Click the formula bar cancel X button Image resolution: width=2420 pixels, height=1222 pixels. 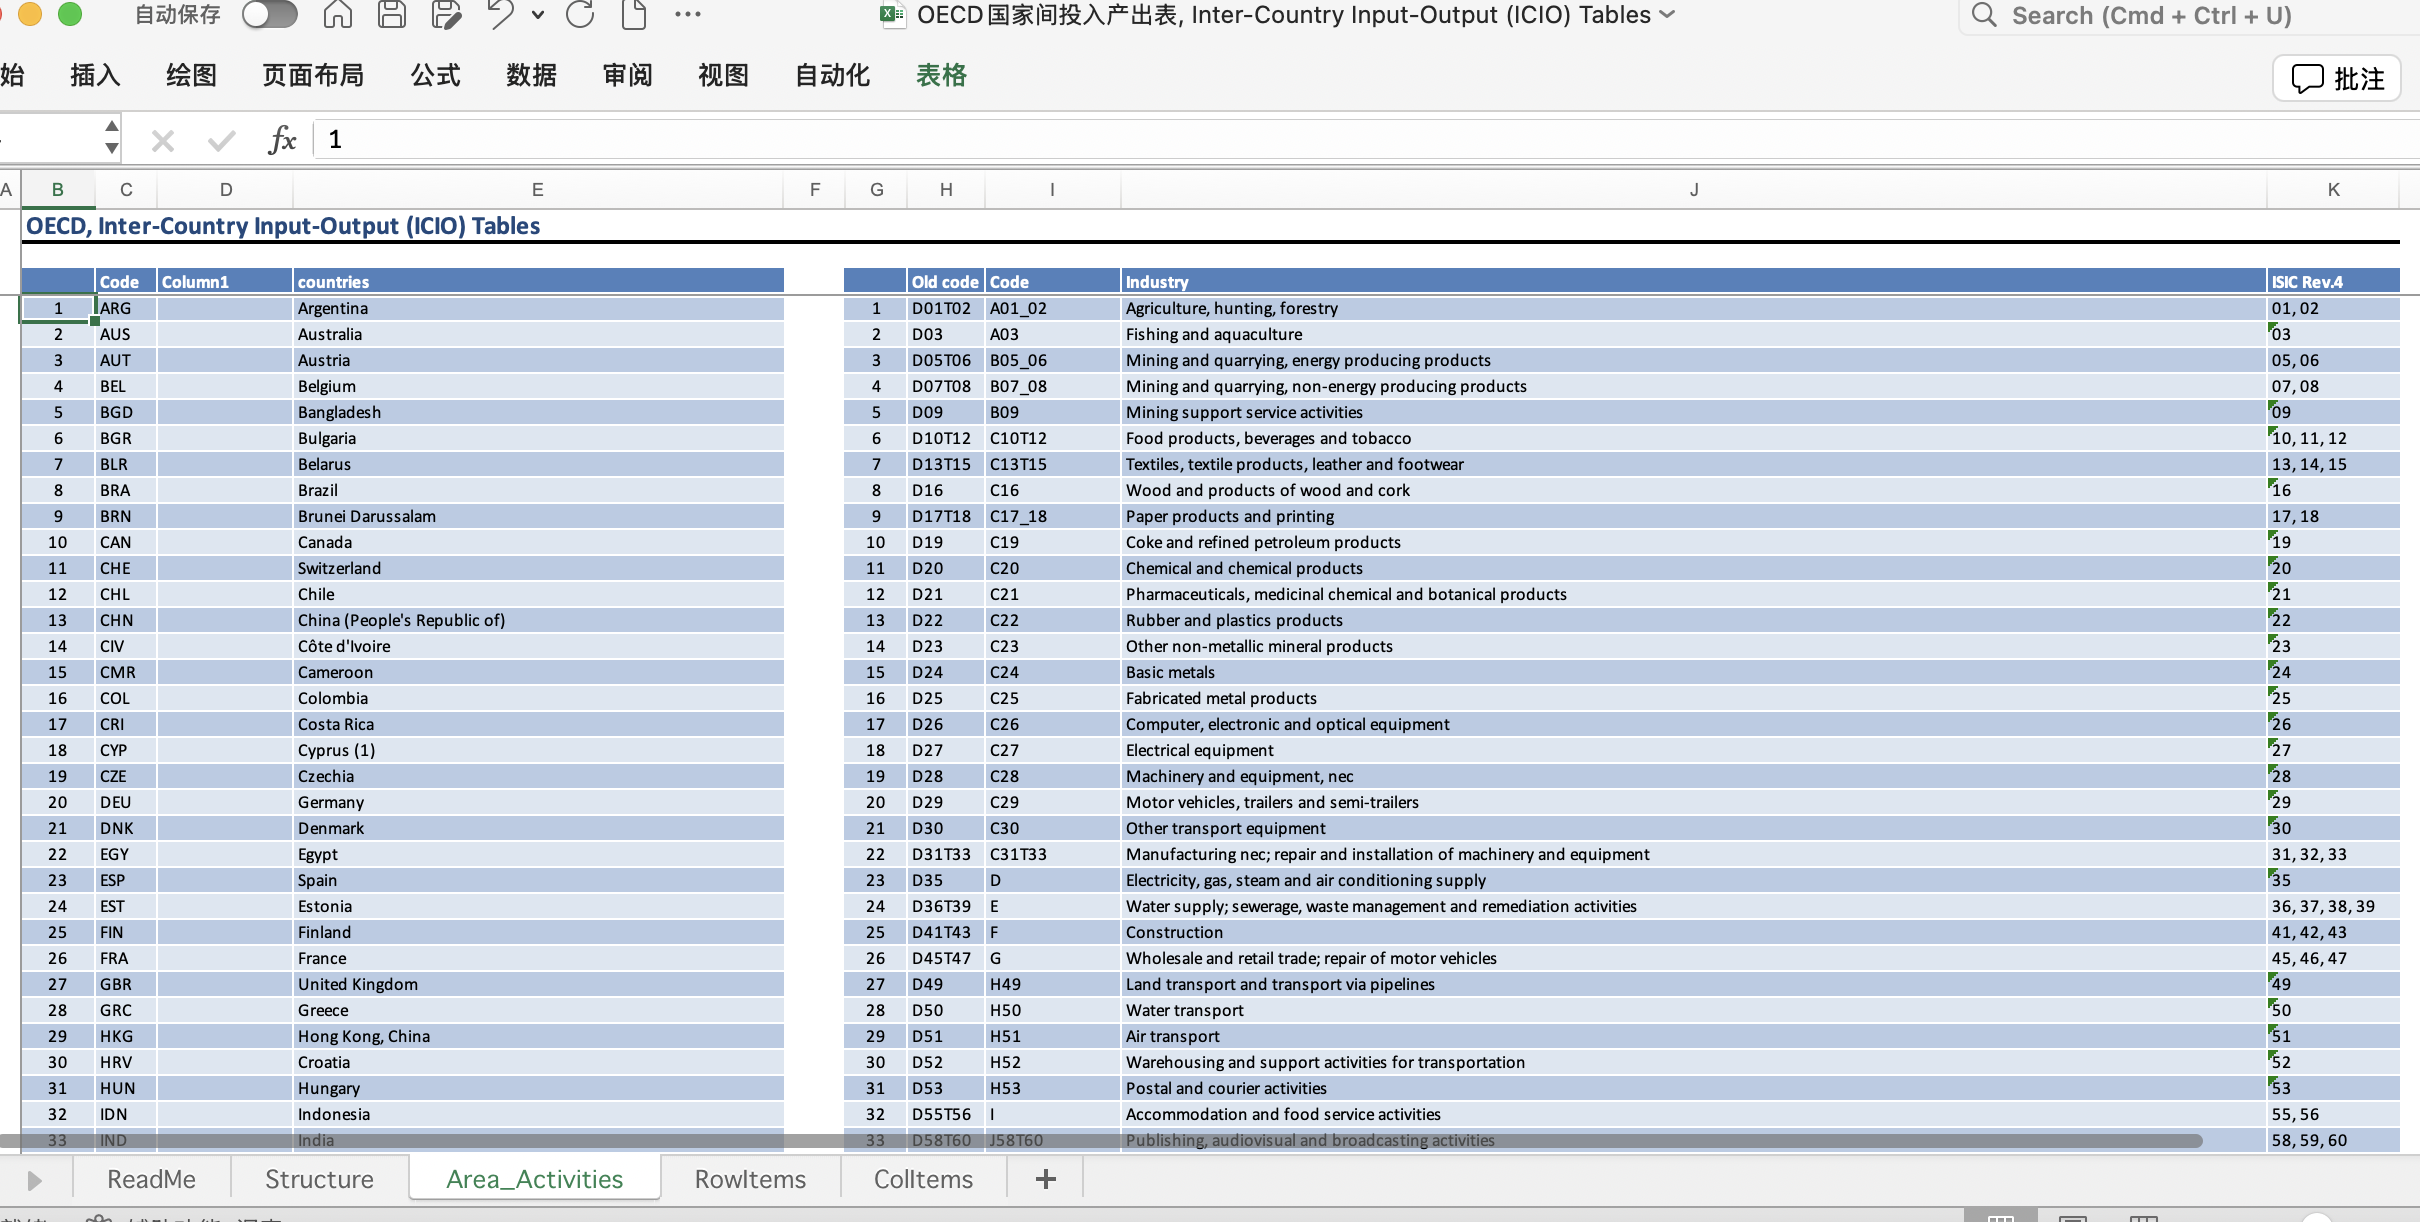(x=162, y=140)
